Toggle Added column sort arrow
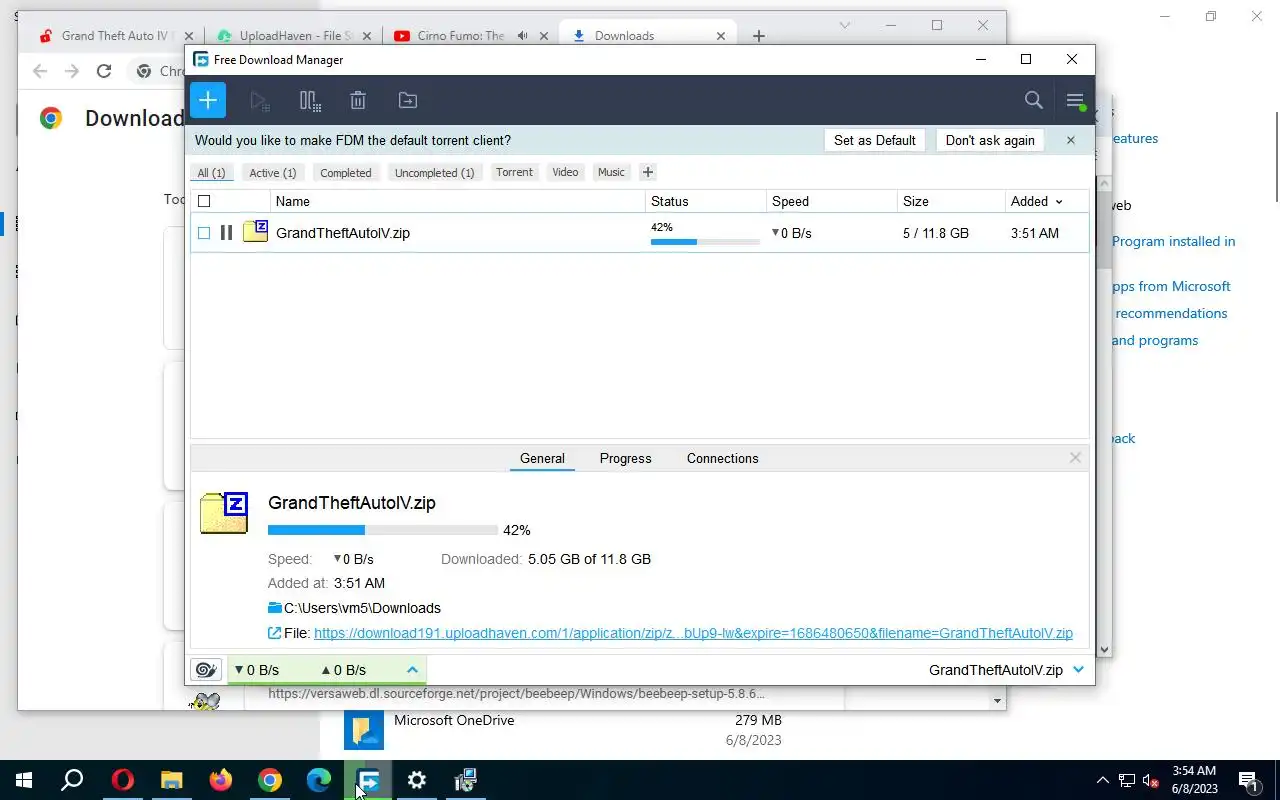Image resolution: width=1280 pixels, height=800 pixels. coord(1059,201)
